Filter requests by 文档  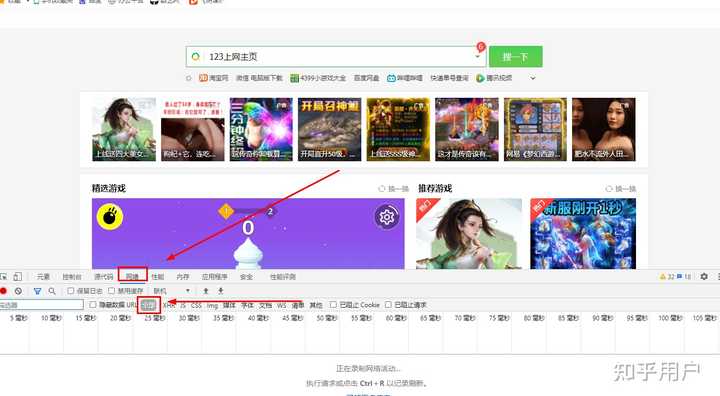coord(265,305)
